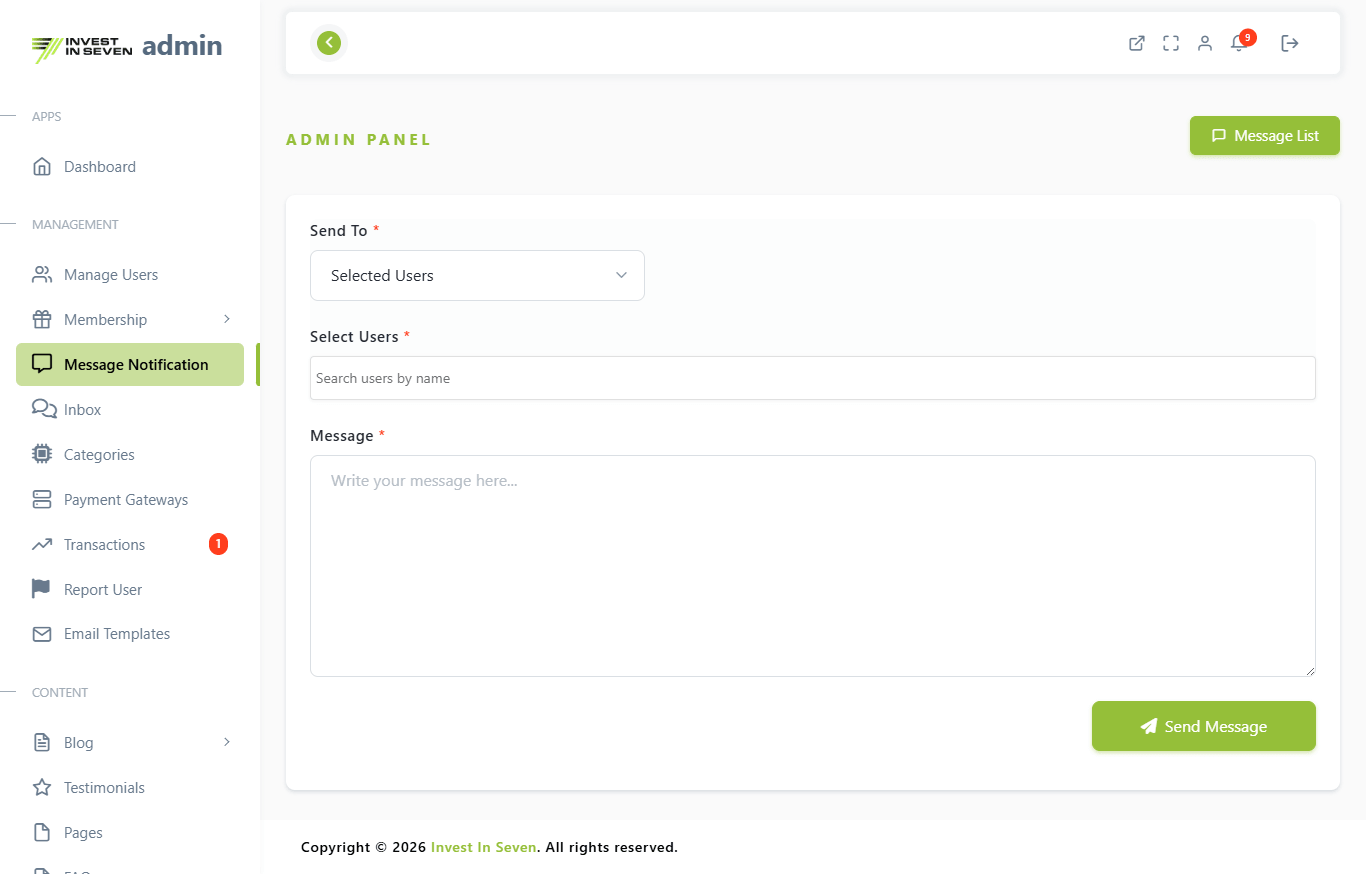Screen dimensions: 1366x874
Task: Click the logout icon in top bar
Action: point(1289,43)
